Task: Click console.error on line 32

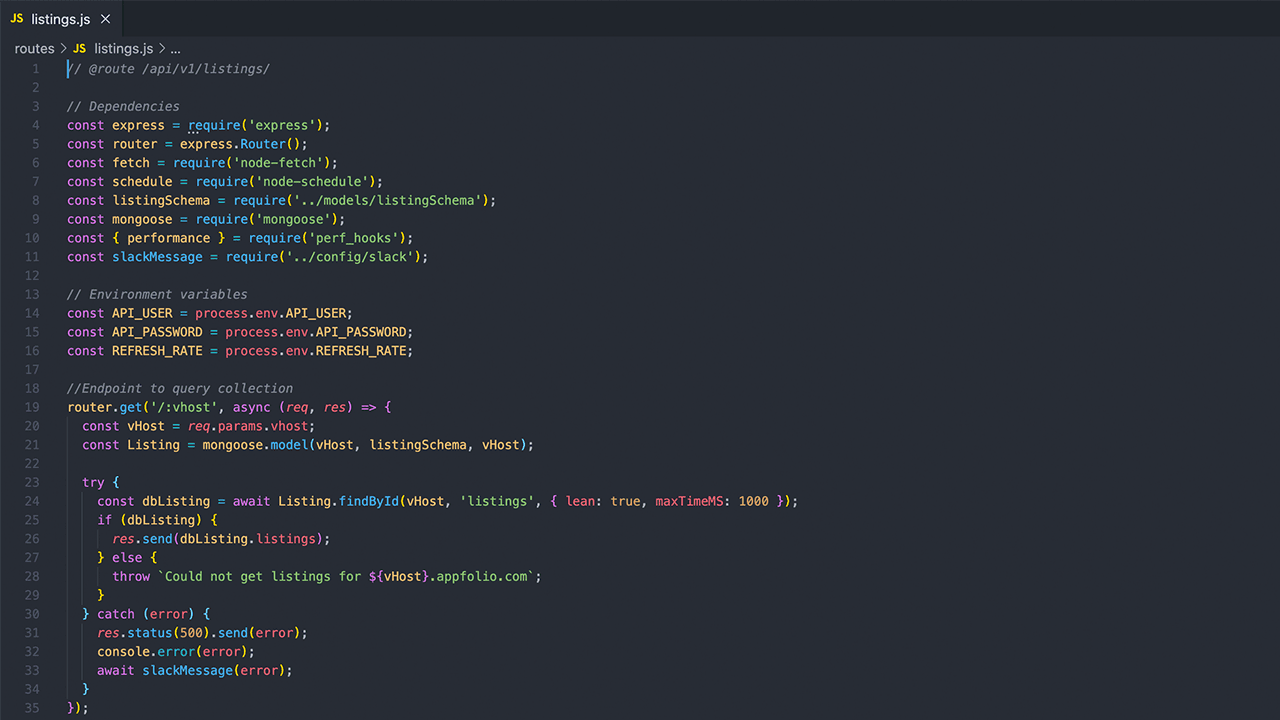Action: tap(145, 651)
